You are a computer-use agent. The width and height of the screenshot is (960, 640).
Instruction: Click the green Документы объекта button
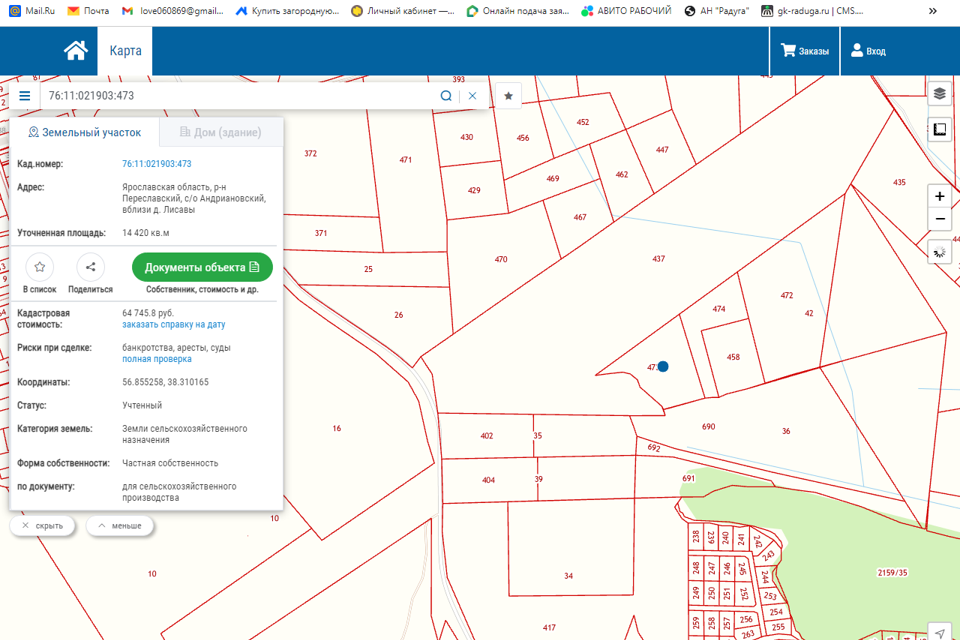coord(202,267)
